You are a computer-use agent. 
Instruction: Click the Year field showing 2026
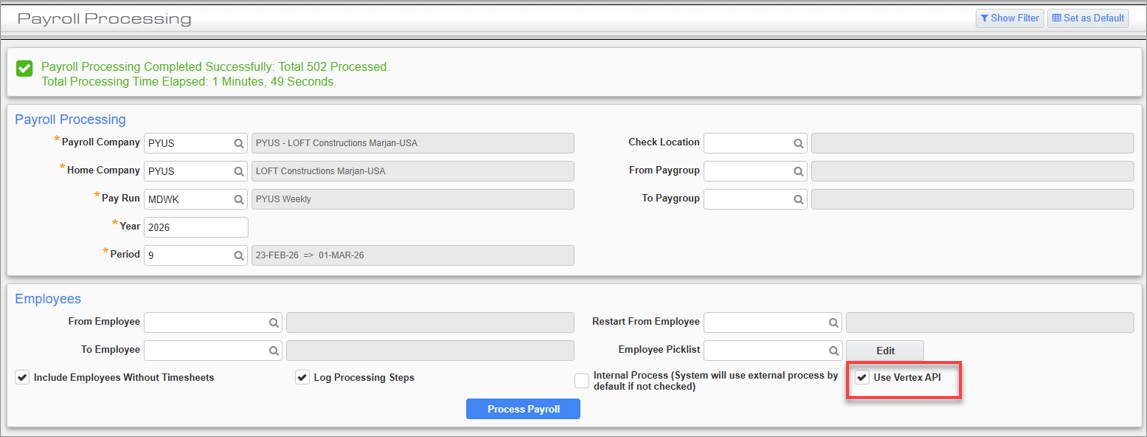tap(196, 228)
